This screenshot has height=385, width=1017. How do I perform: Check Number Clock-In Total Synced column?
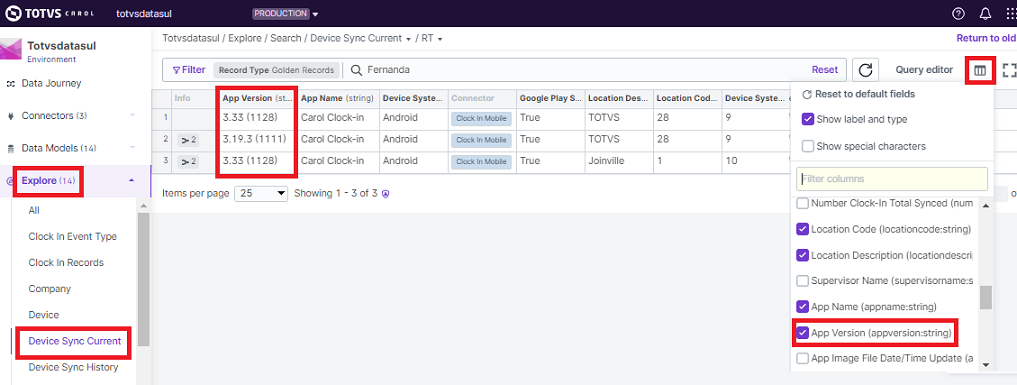tap(802, 204)
